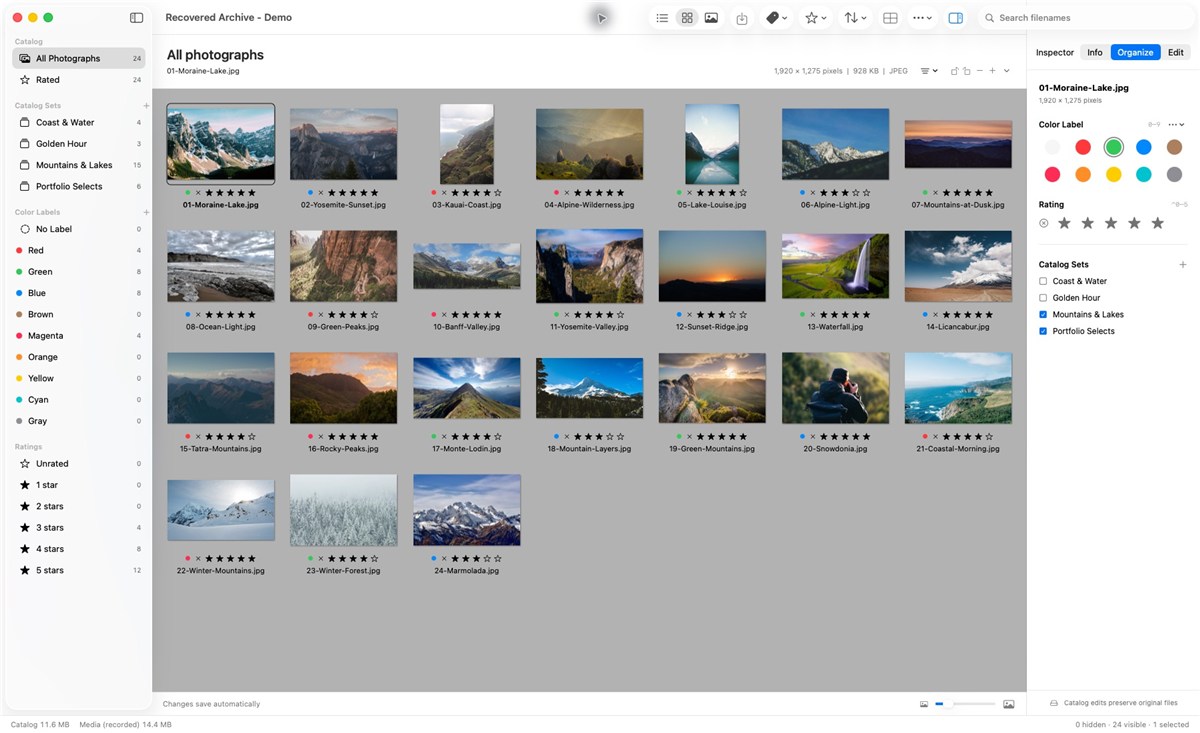Screen dimensions: 1200x733
Task: Select Rated in Catalog sidebar
Action: (79, 80)
